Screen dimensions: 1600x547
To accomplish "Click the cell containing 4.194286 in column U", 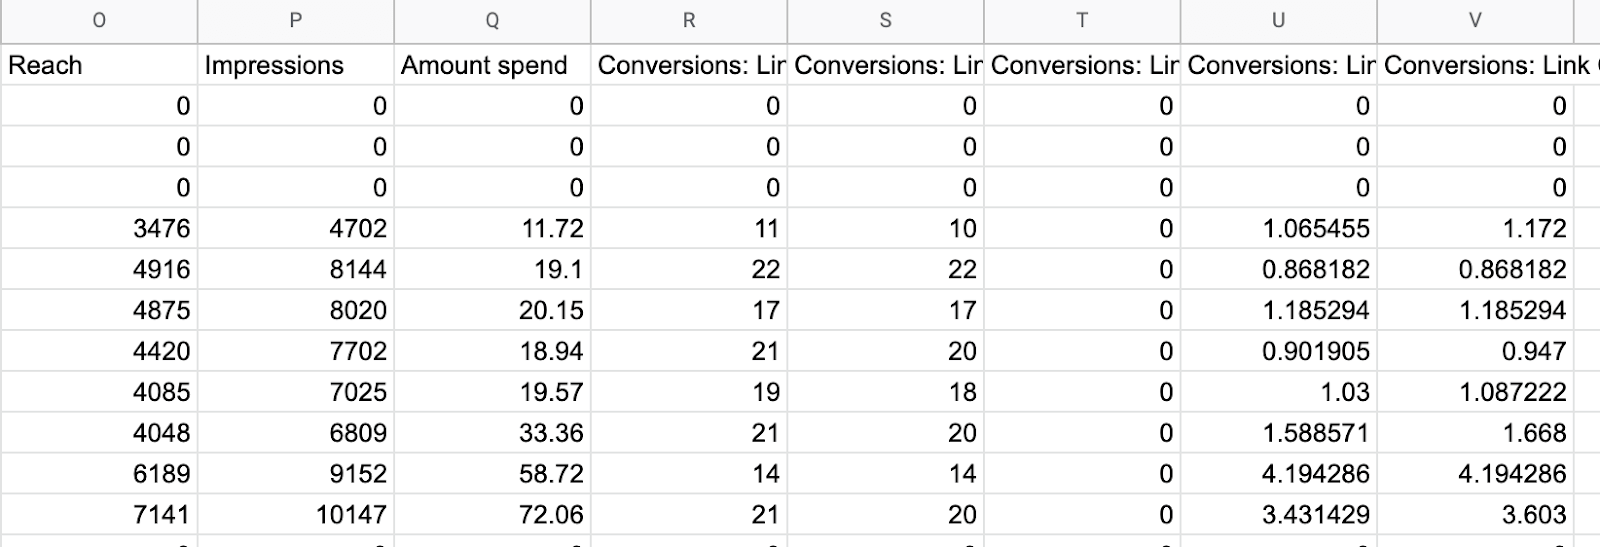I will (x=1279, y=474).
